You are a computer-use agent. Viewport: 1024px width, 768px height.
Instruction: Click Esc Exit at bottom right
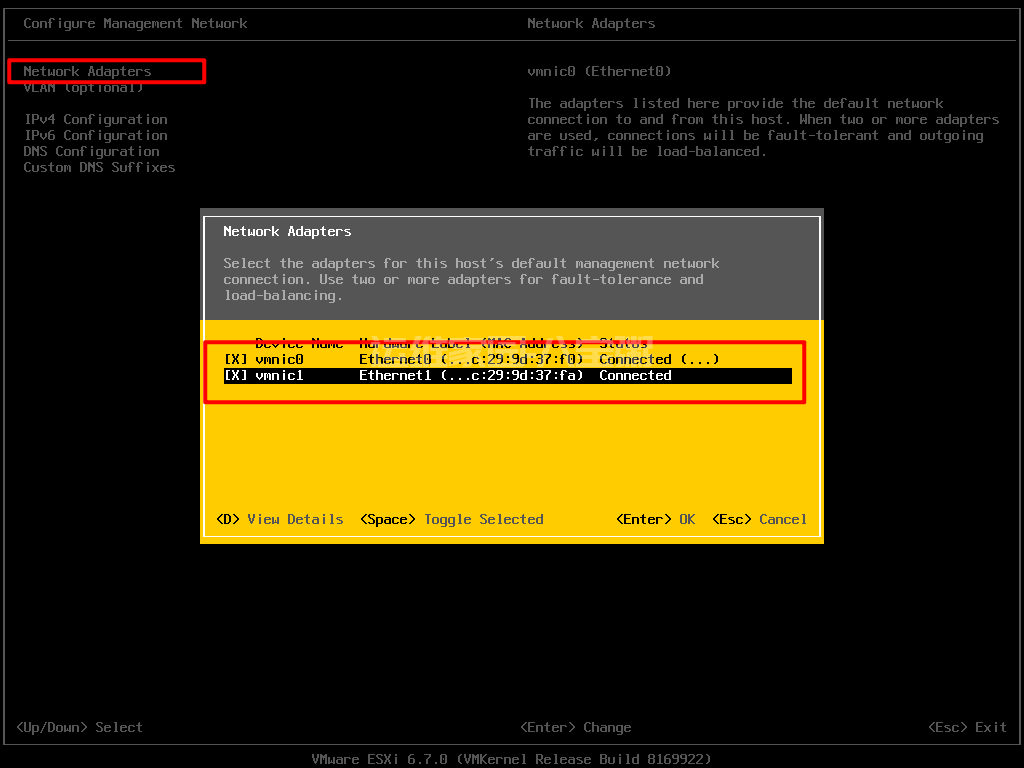pos(967,727)
